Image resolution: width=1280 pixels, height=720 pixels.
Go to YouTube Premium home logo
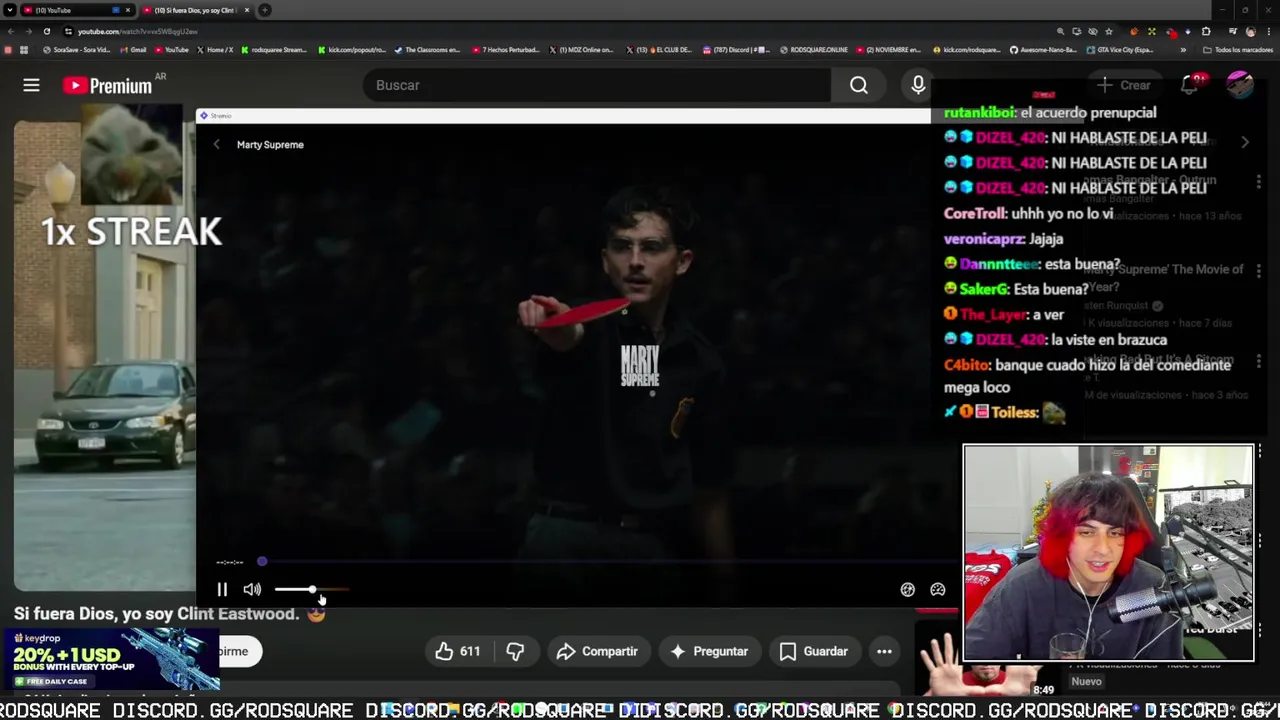click(107, 85)
